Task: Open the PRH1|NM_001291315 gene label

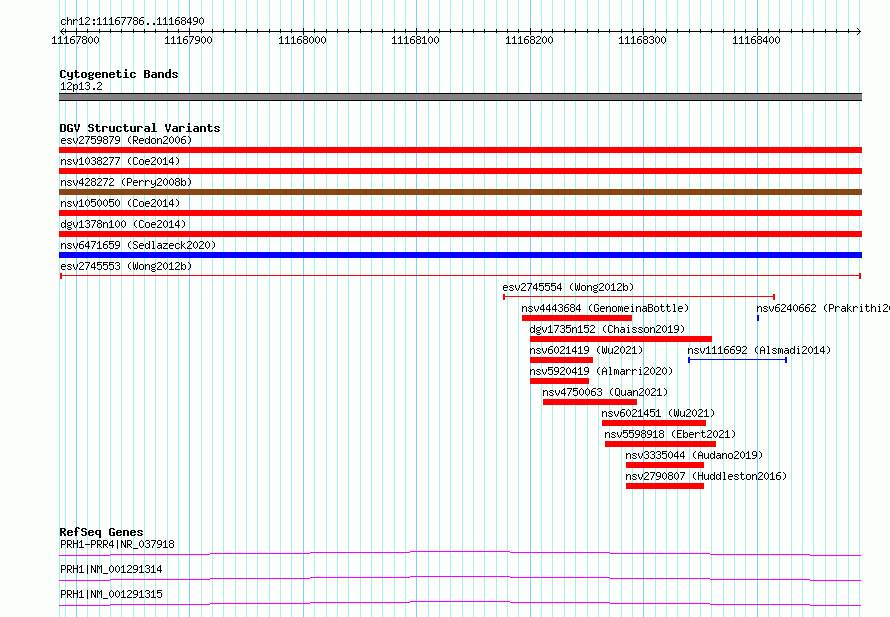Action: pyautogui.click(x=111, y=594)
